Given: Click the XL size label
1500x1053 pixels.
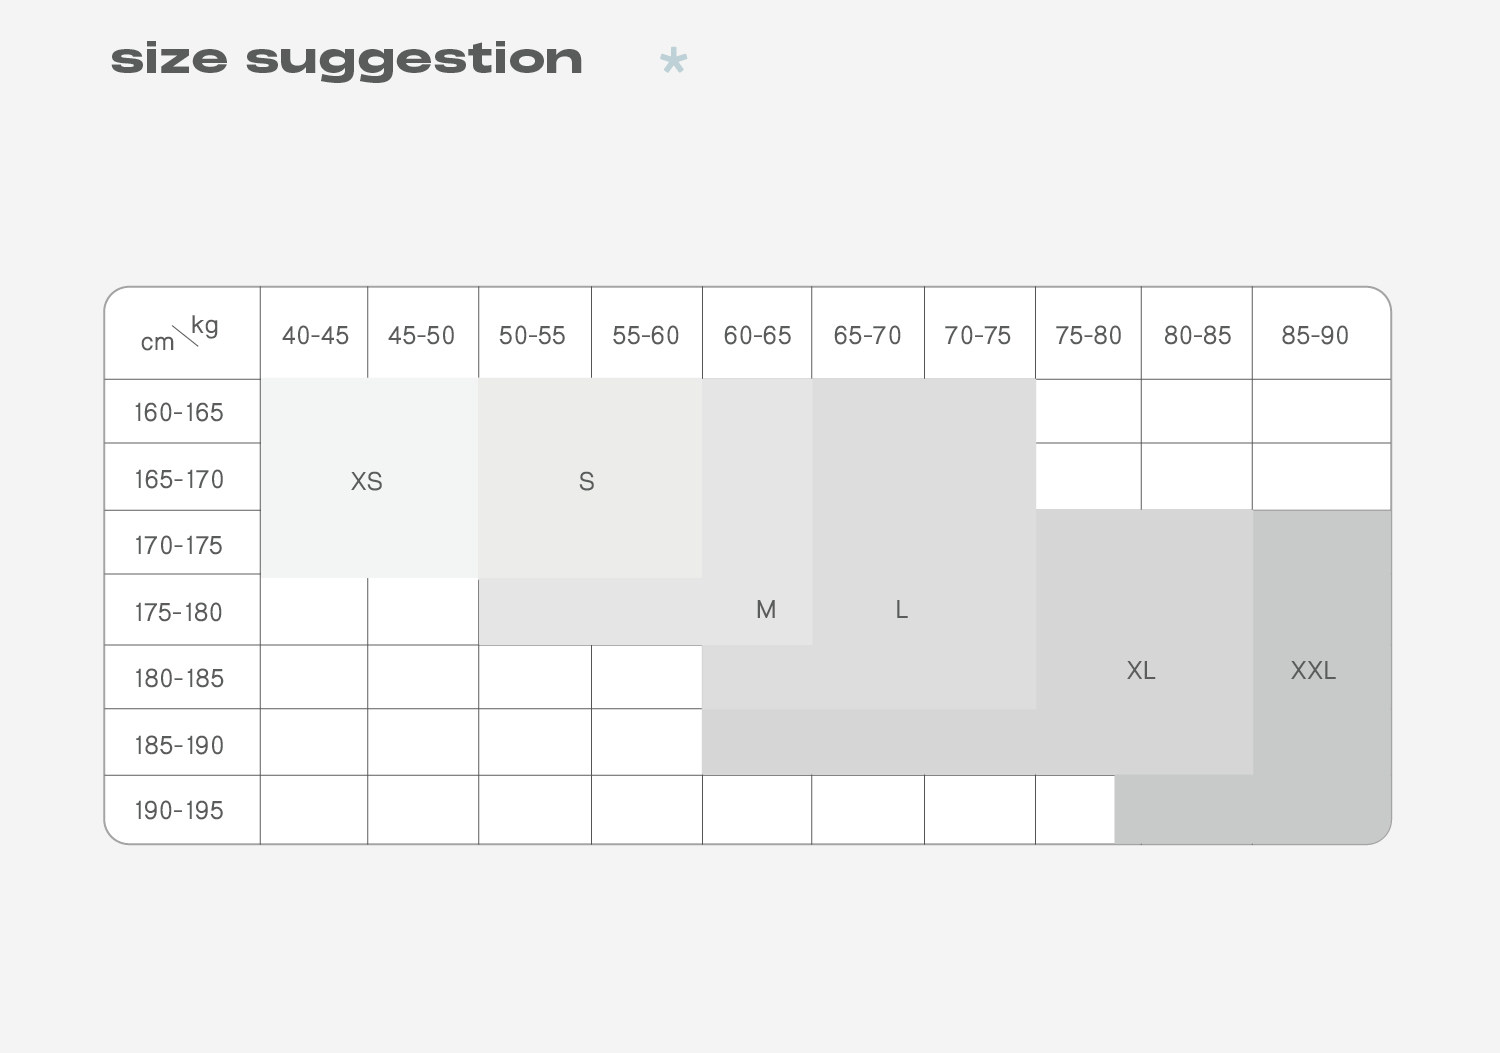Looking at the screenshot, I should [x=1141, y=670].
